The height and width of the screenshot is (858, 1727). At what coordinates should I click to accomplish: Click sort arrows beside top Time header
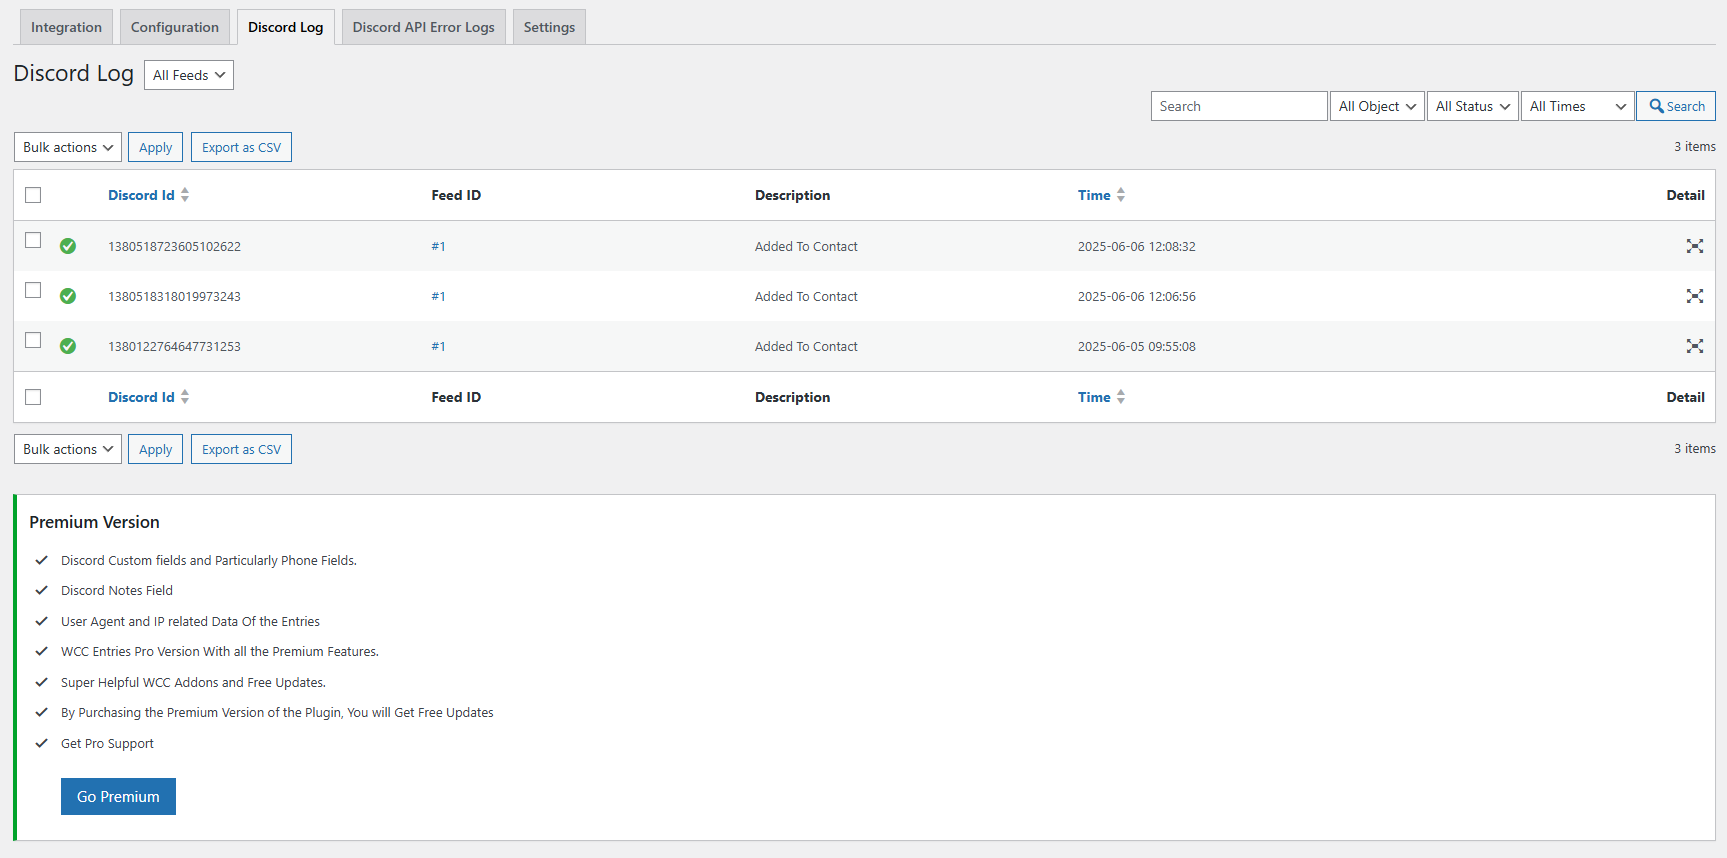point(1121,195)
